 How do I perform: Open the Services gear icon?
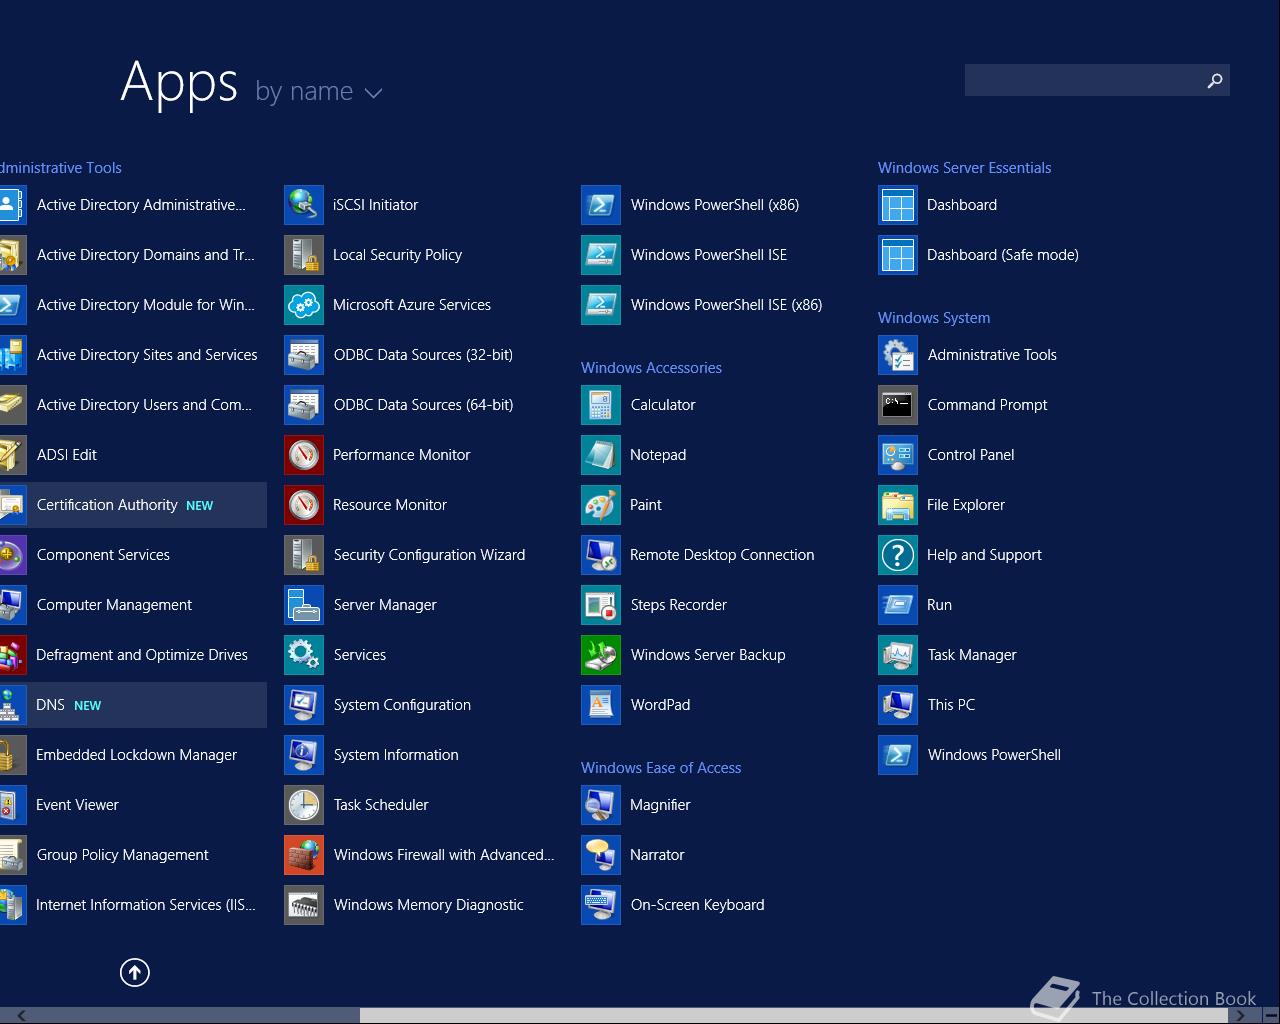304,655
